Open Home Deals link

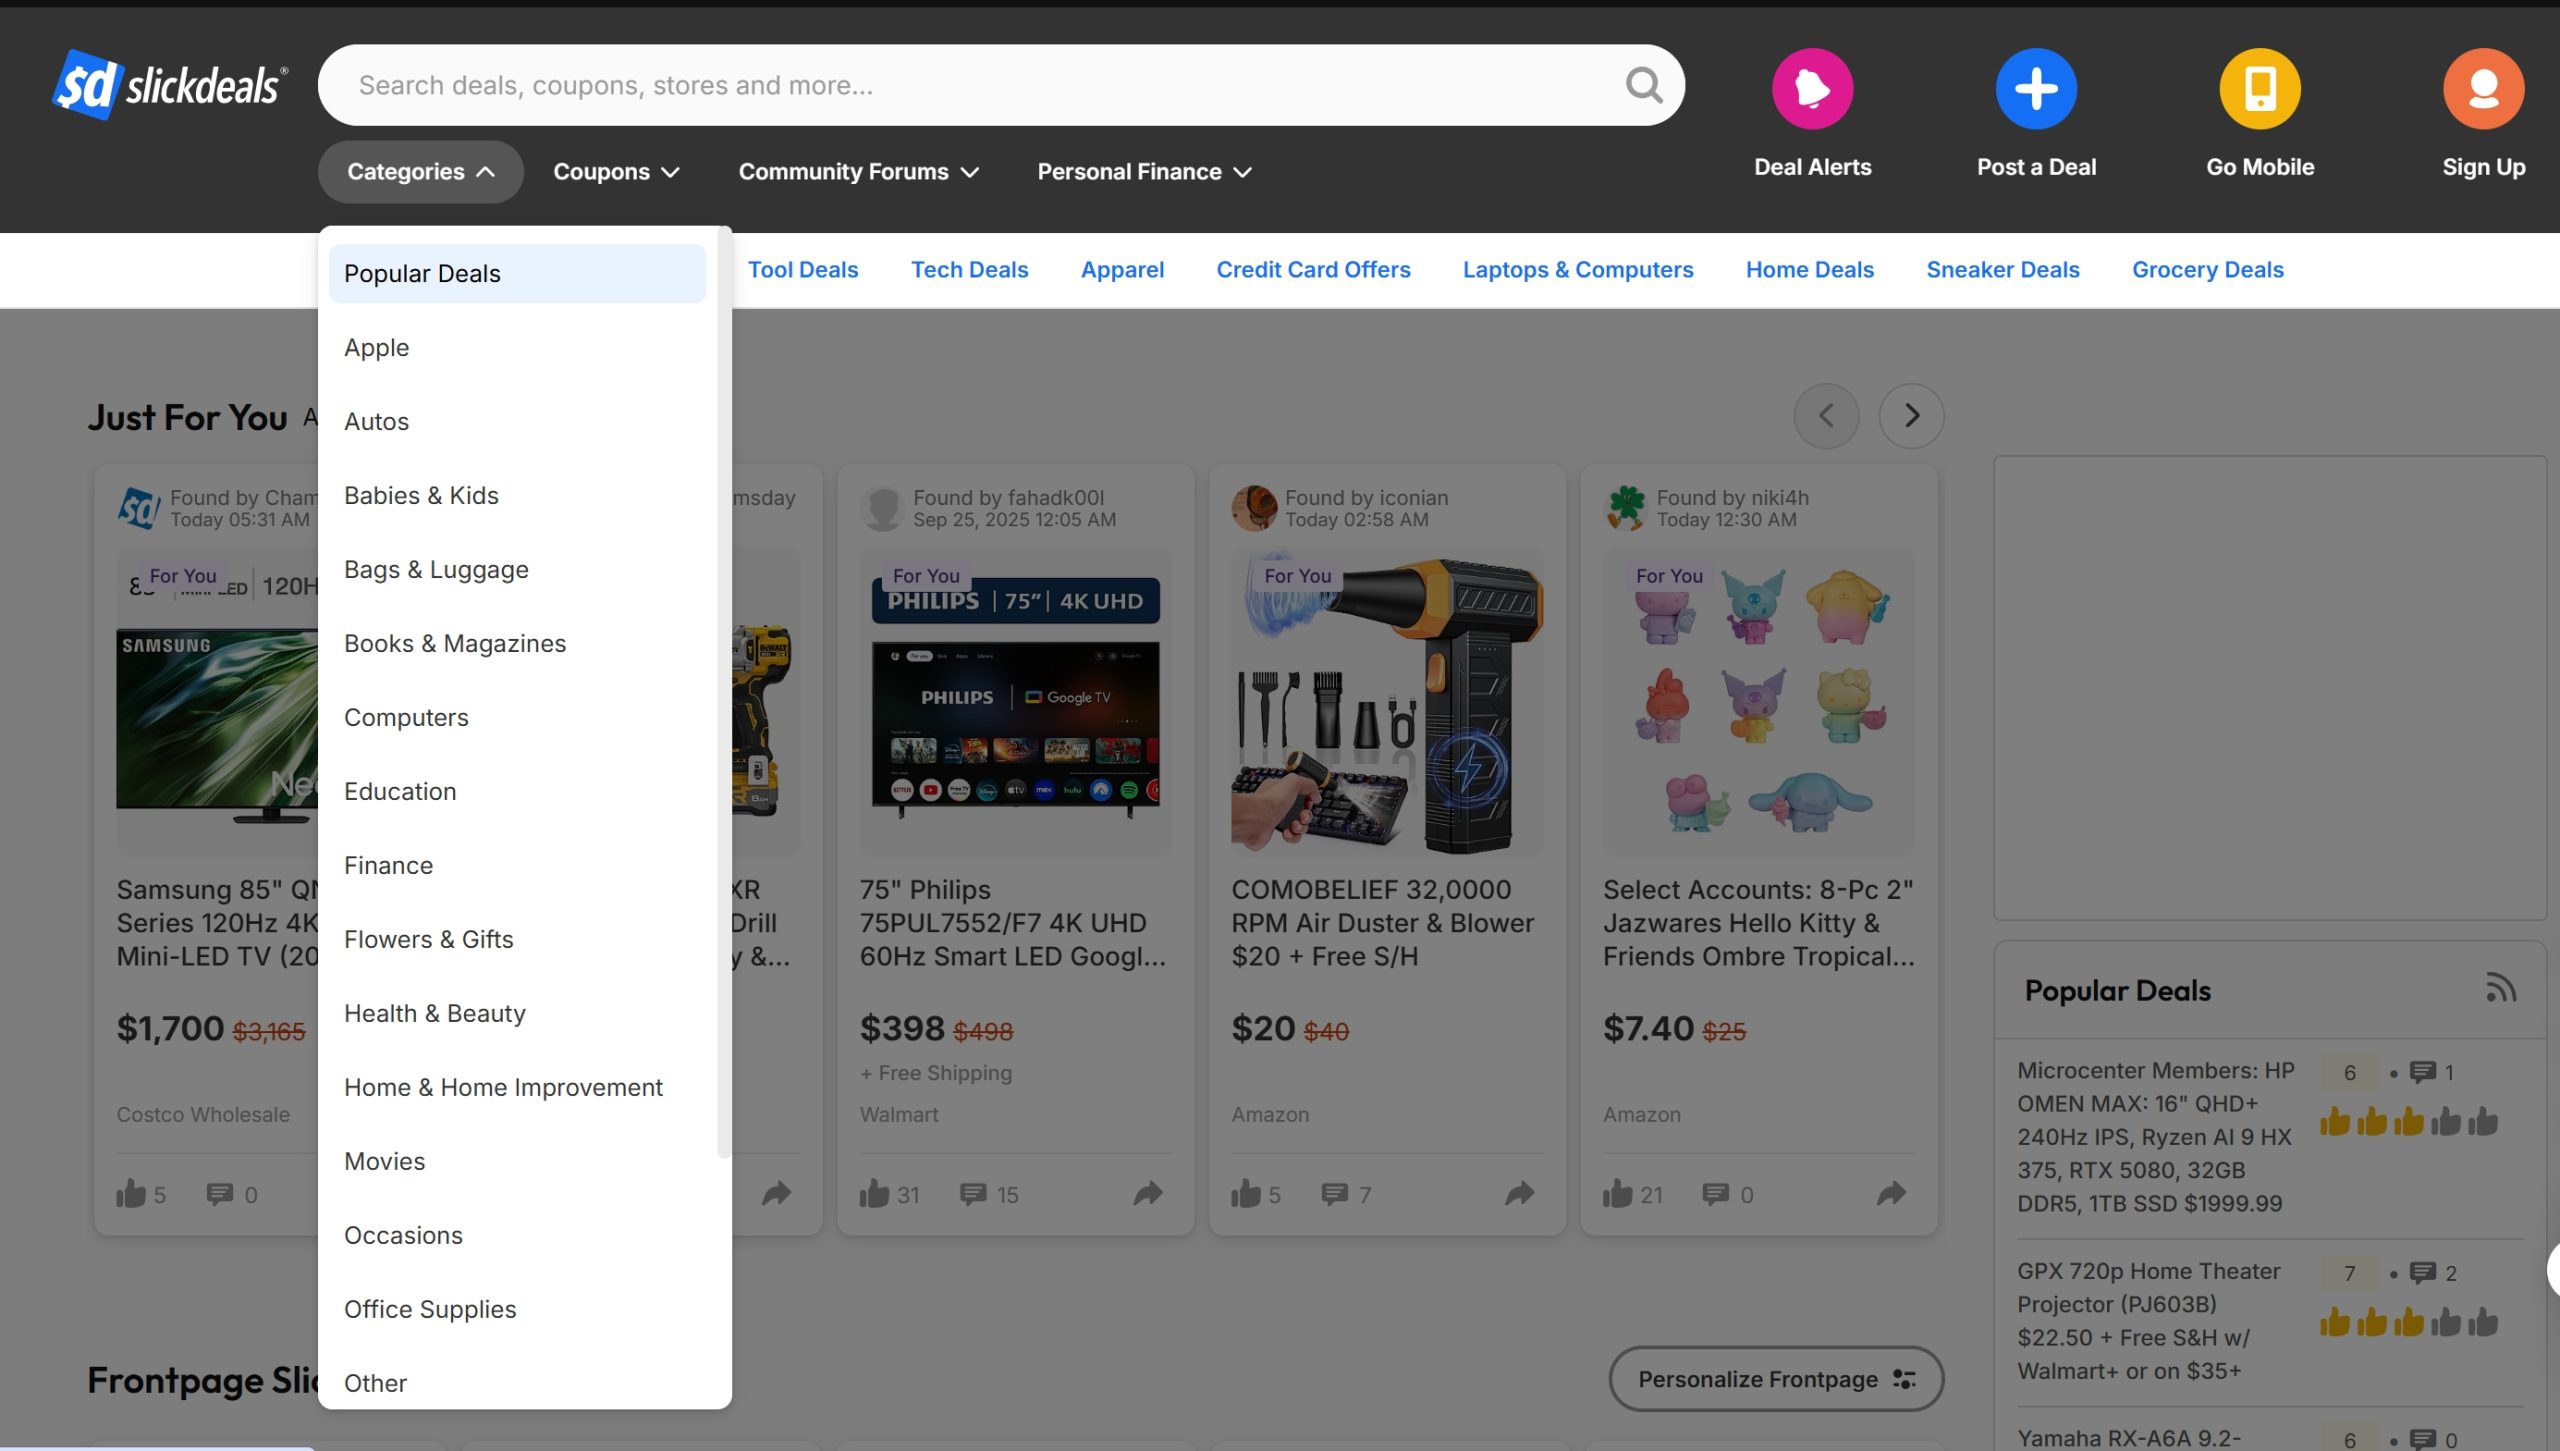tap(1810, 270)
